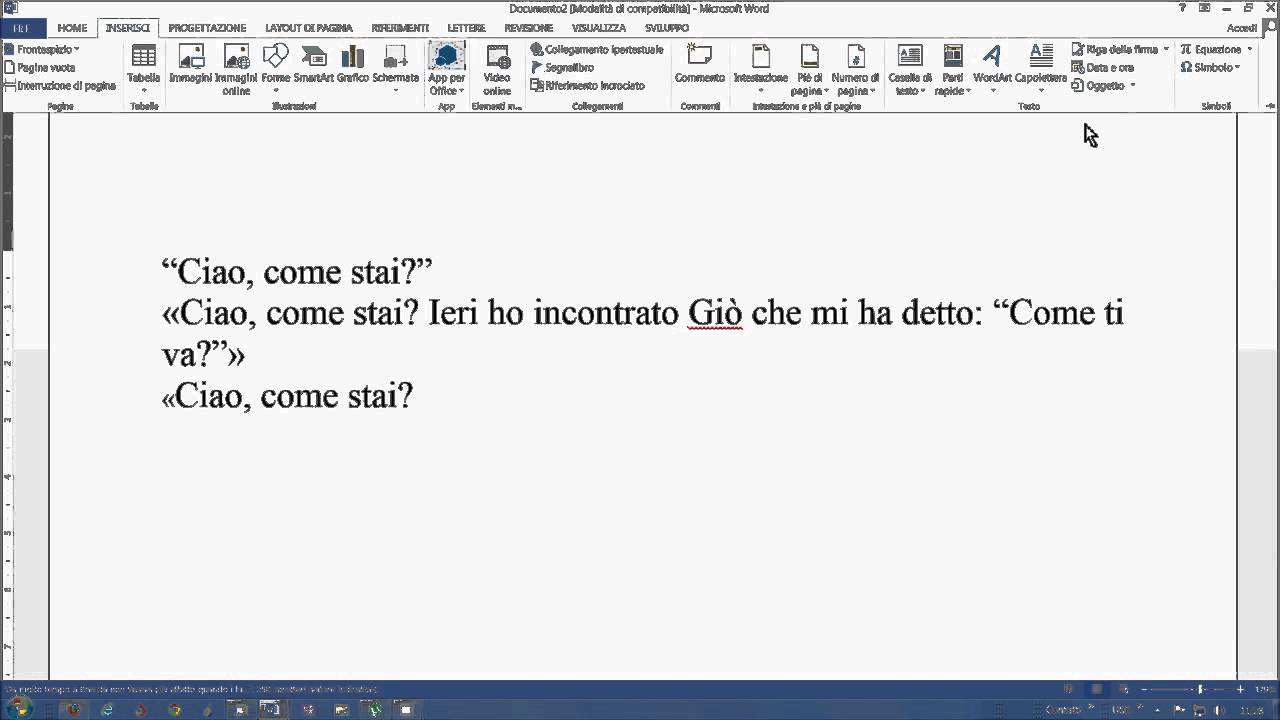Open the Capolettera drop cap menu

(x=1041, y=69)
